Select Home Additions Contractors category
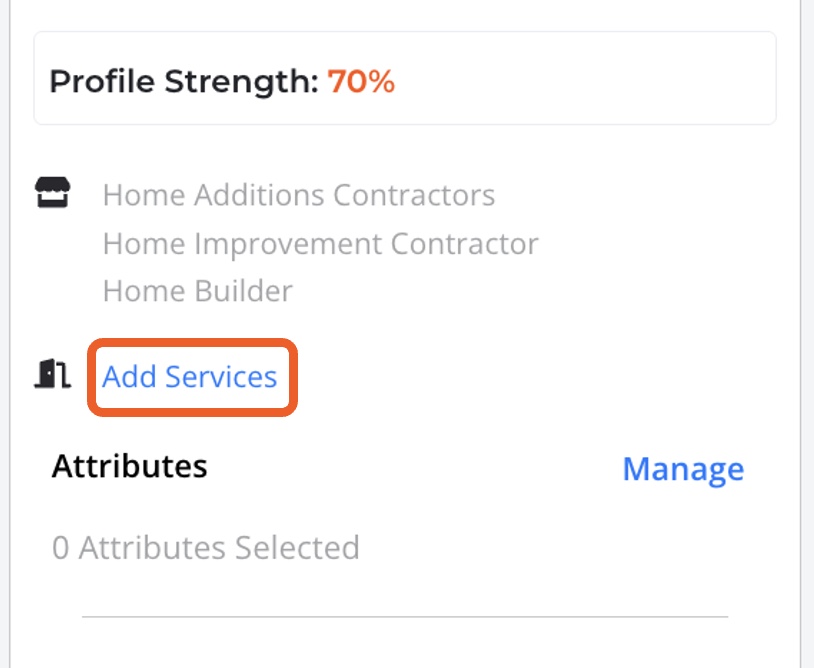The width and height of the screenshot is (814, 668). click(298, 194)
